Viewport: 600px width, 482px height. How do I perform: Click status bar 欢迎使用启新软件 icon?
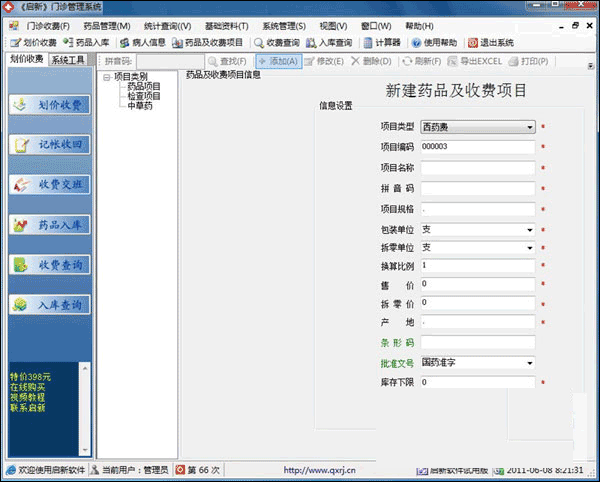point(11,470)
